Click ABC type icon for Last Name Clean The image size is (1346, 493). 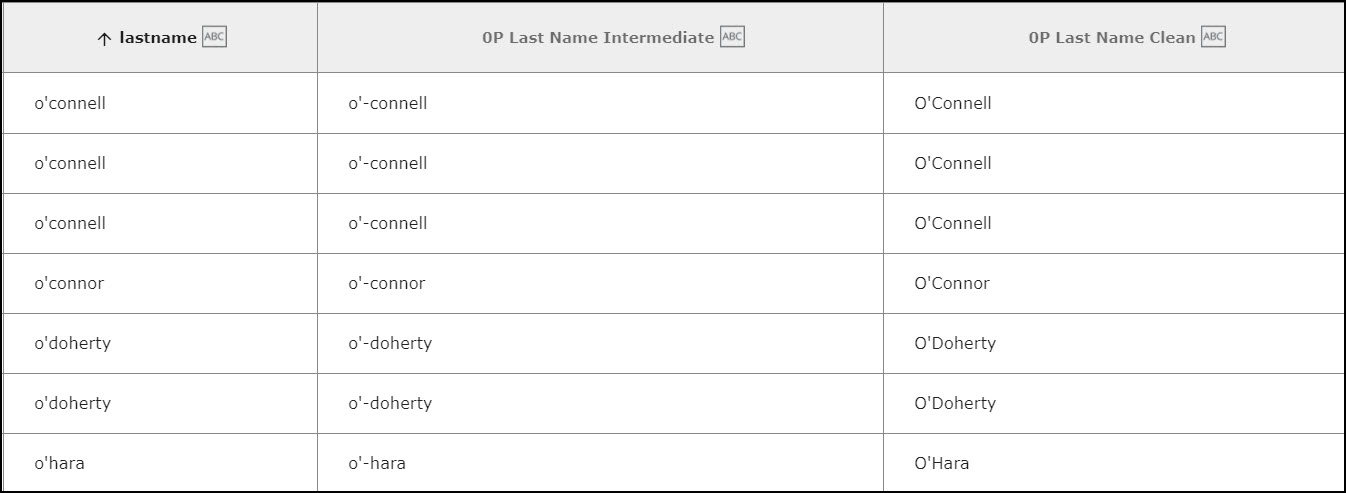click(1213, 37)
